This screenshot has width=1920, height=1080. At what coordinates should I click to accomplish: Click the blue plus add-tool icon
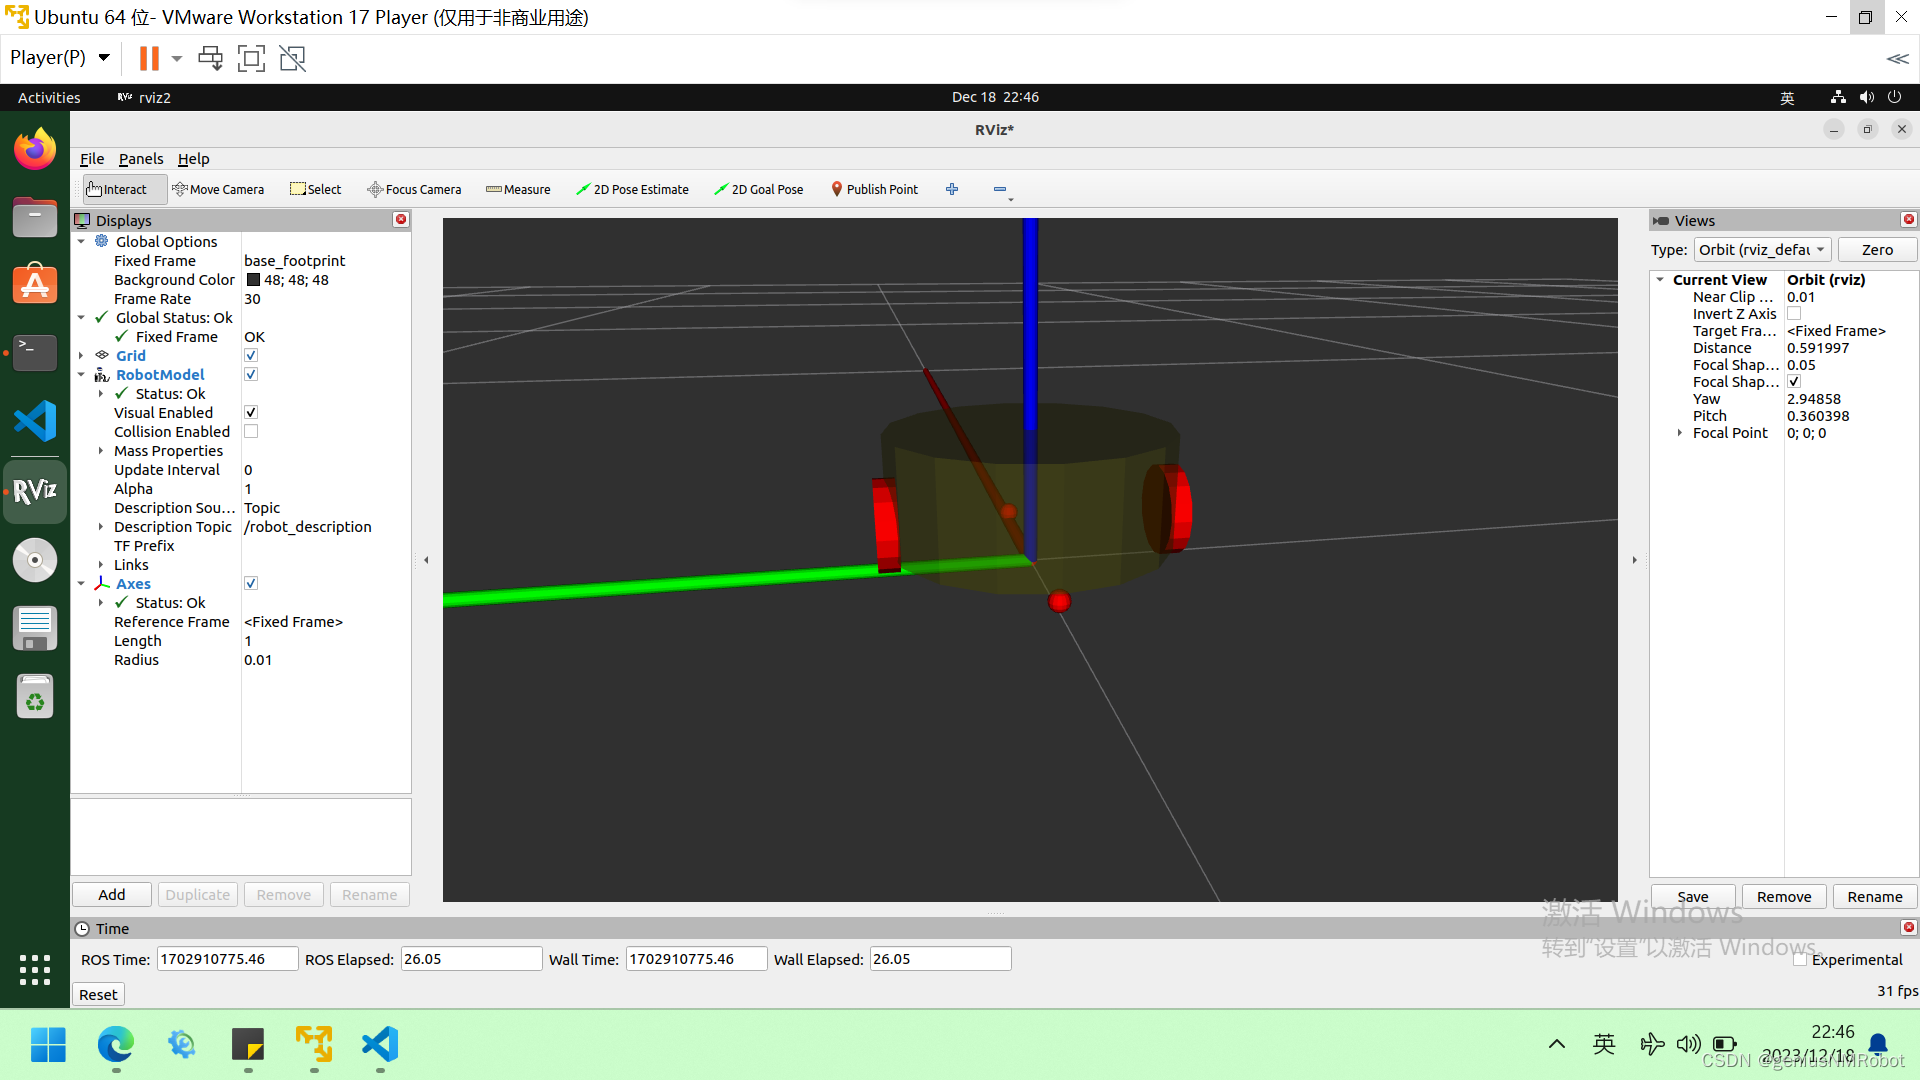(x=952, y=189)
